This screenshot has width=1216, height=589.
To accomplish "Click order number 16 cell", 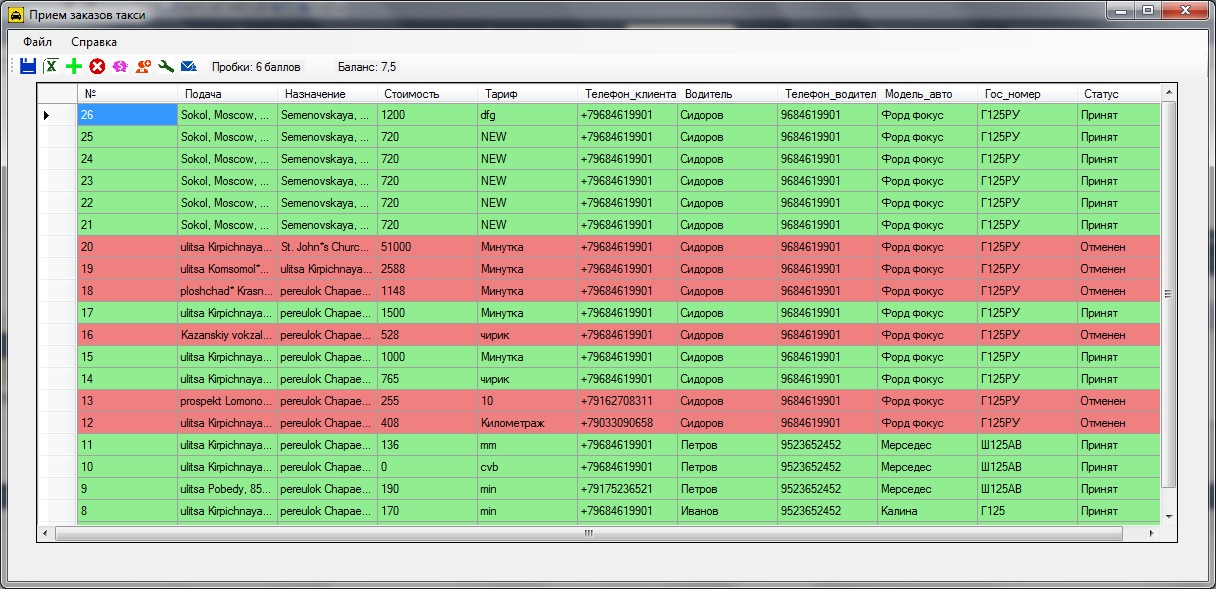I will [127, 335].
